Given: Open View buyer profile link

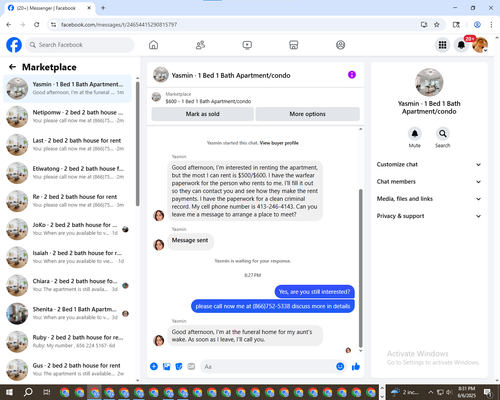Looking at the screenshot, I should point(279,143).
